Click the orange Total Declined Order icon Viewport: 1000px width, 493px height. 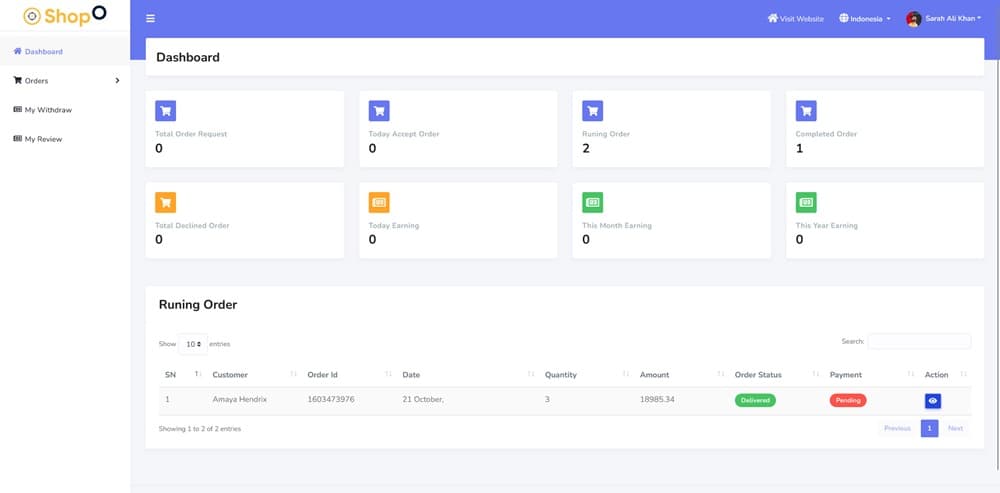[165, 203]
